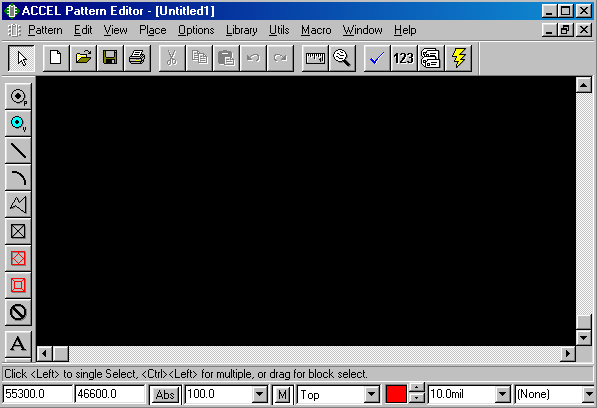Open the Options menu
This screenshot has width=597, height=408.
196,30
